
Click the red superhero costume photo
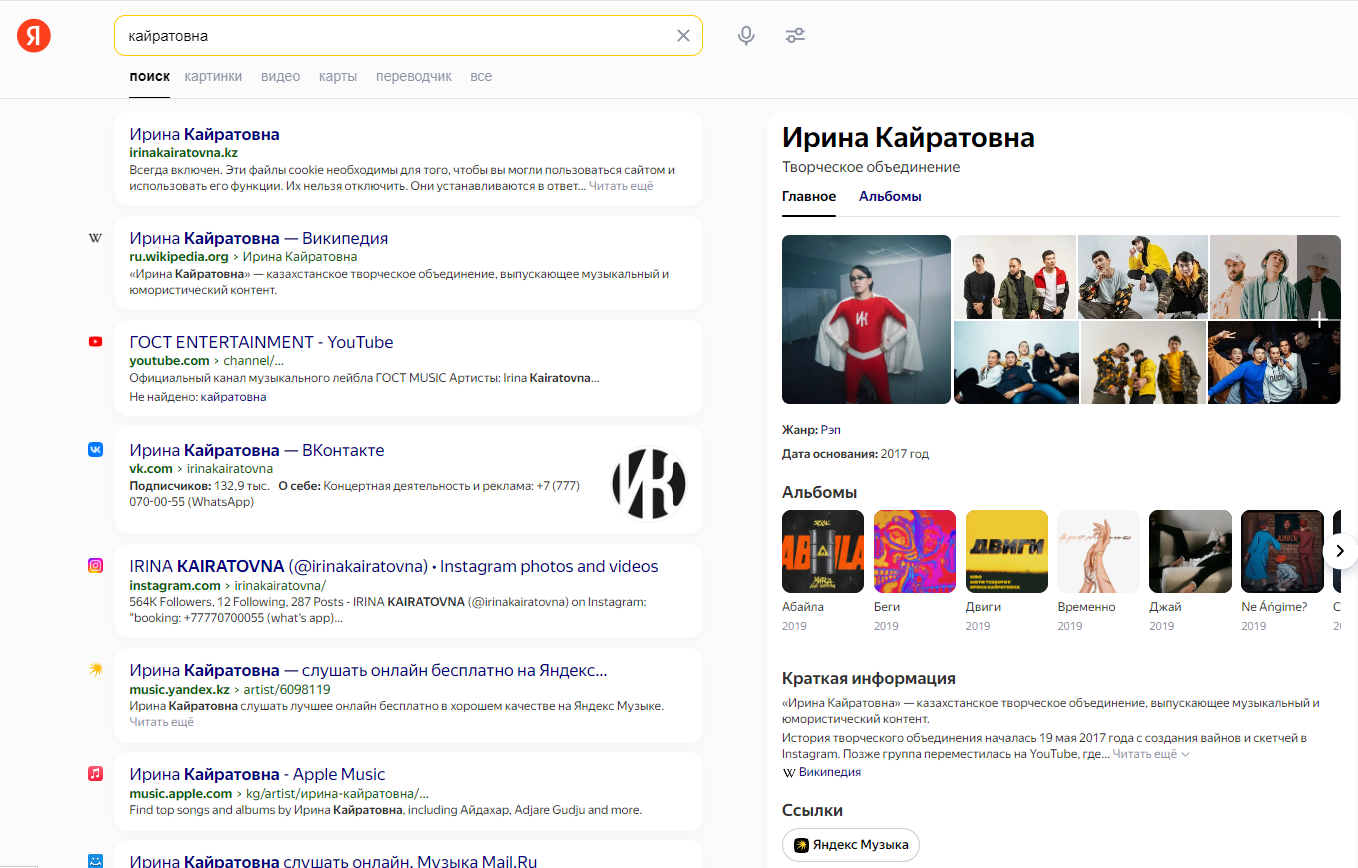(866, 319)
